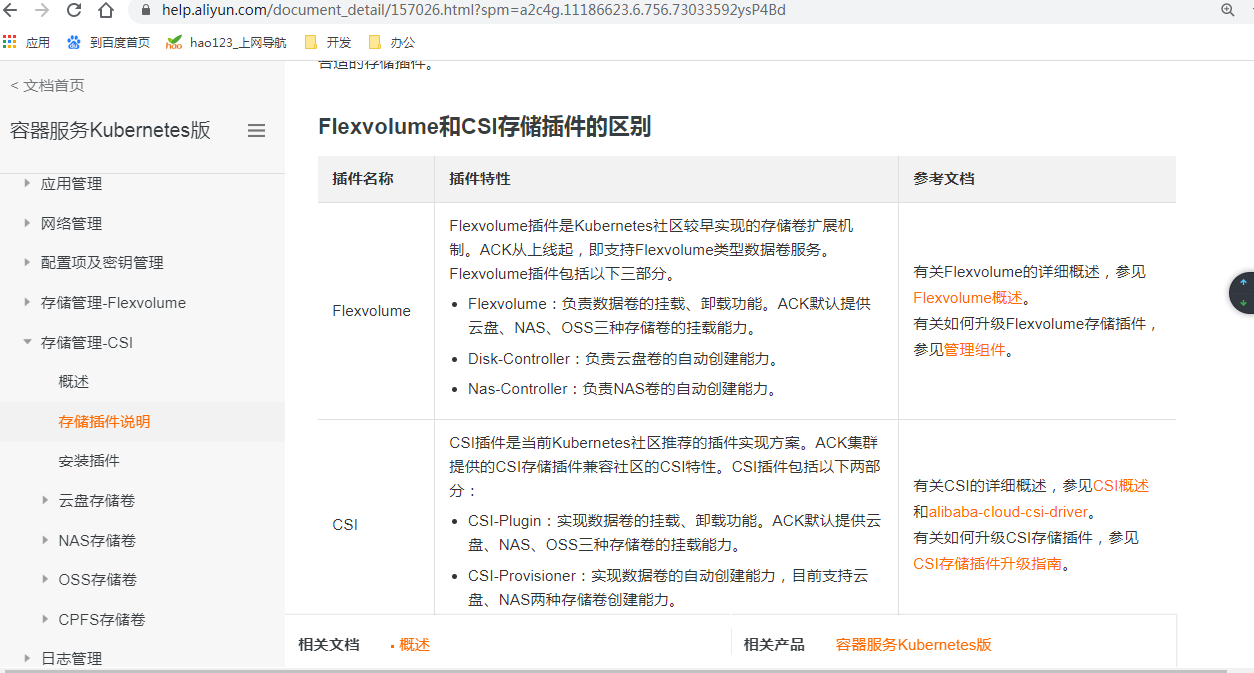The image size is (1254, 673).
Task: Open the CSI存储插件升级指南 link
Action: 987,563
